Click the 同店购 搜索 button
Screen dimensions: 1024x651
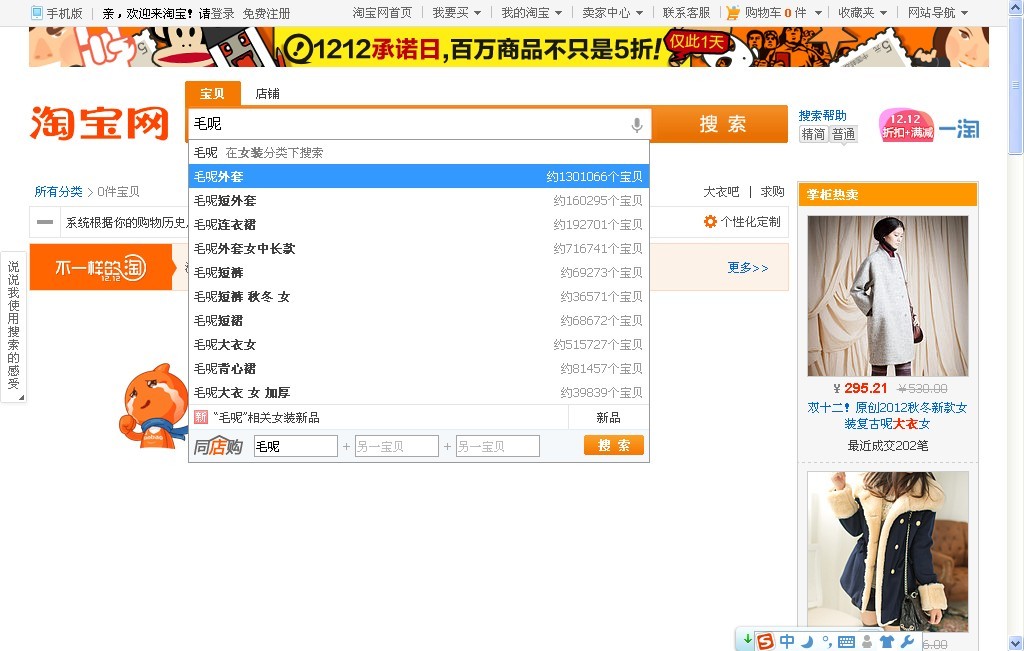tap(614, 445)
